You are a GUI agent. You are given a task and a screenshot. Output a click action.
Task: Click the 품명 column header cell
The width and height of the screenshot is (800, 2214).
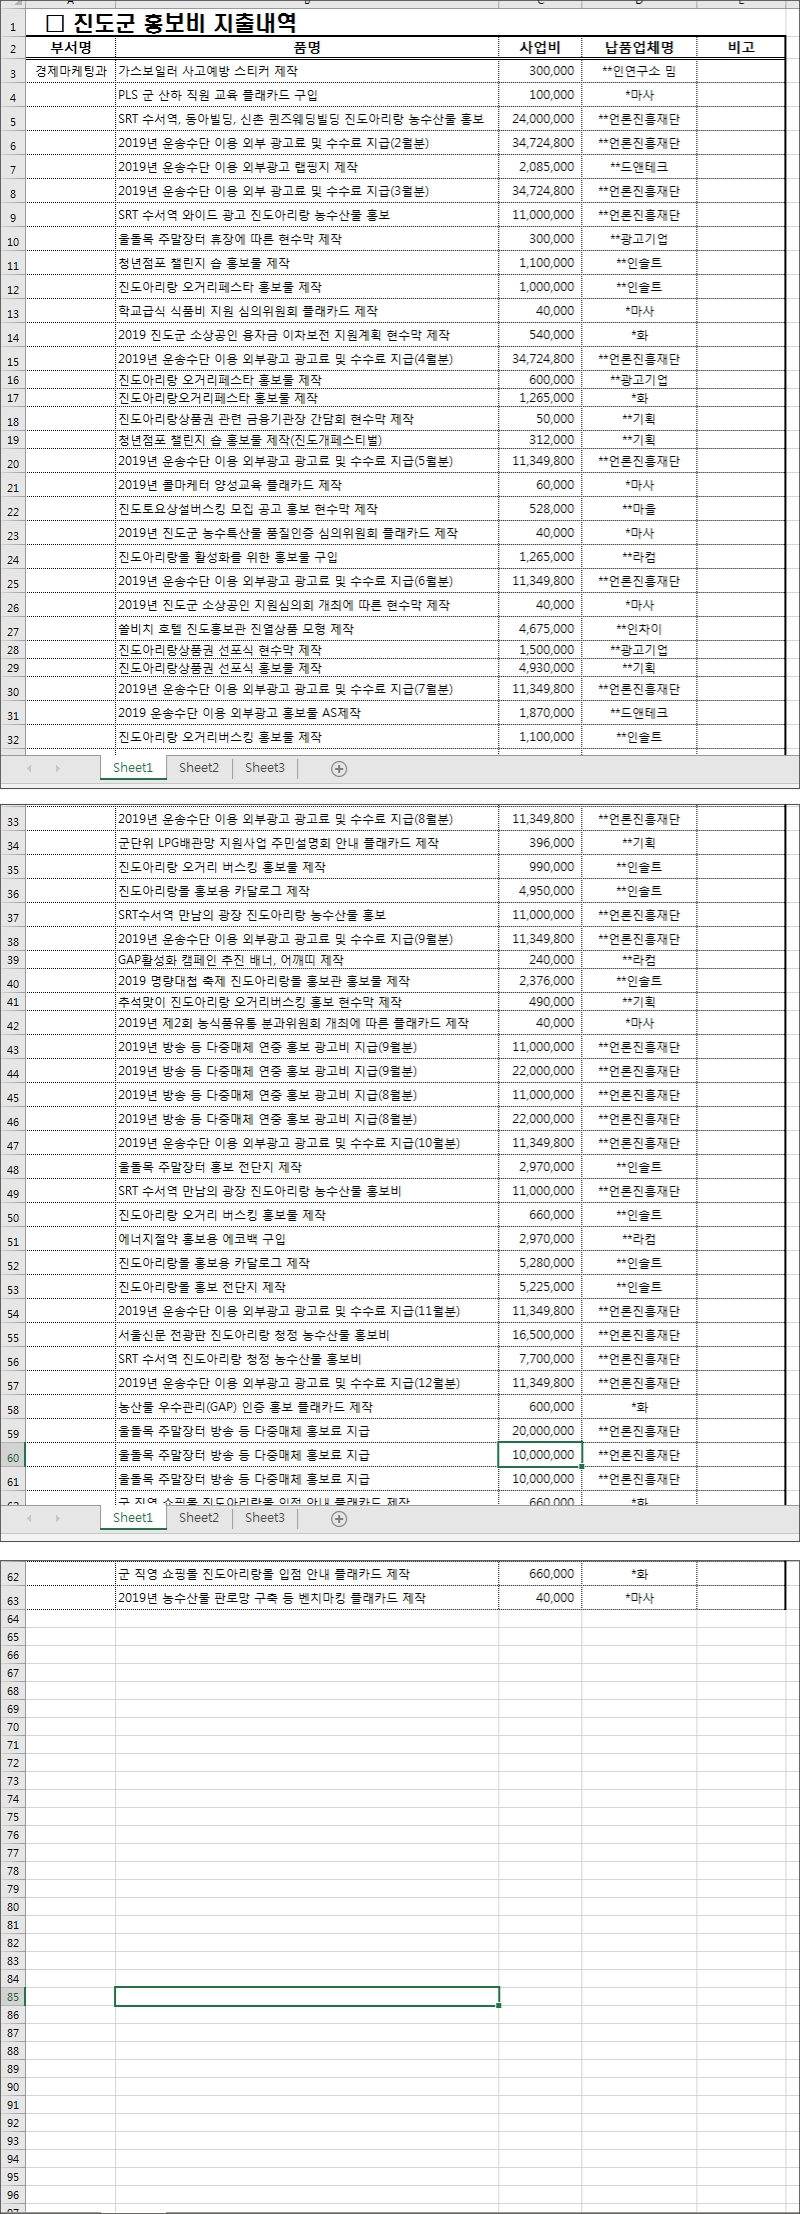pyautogui.click(x=307, y=47)
